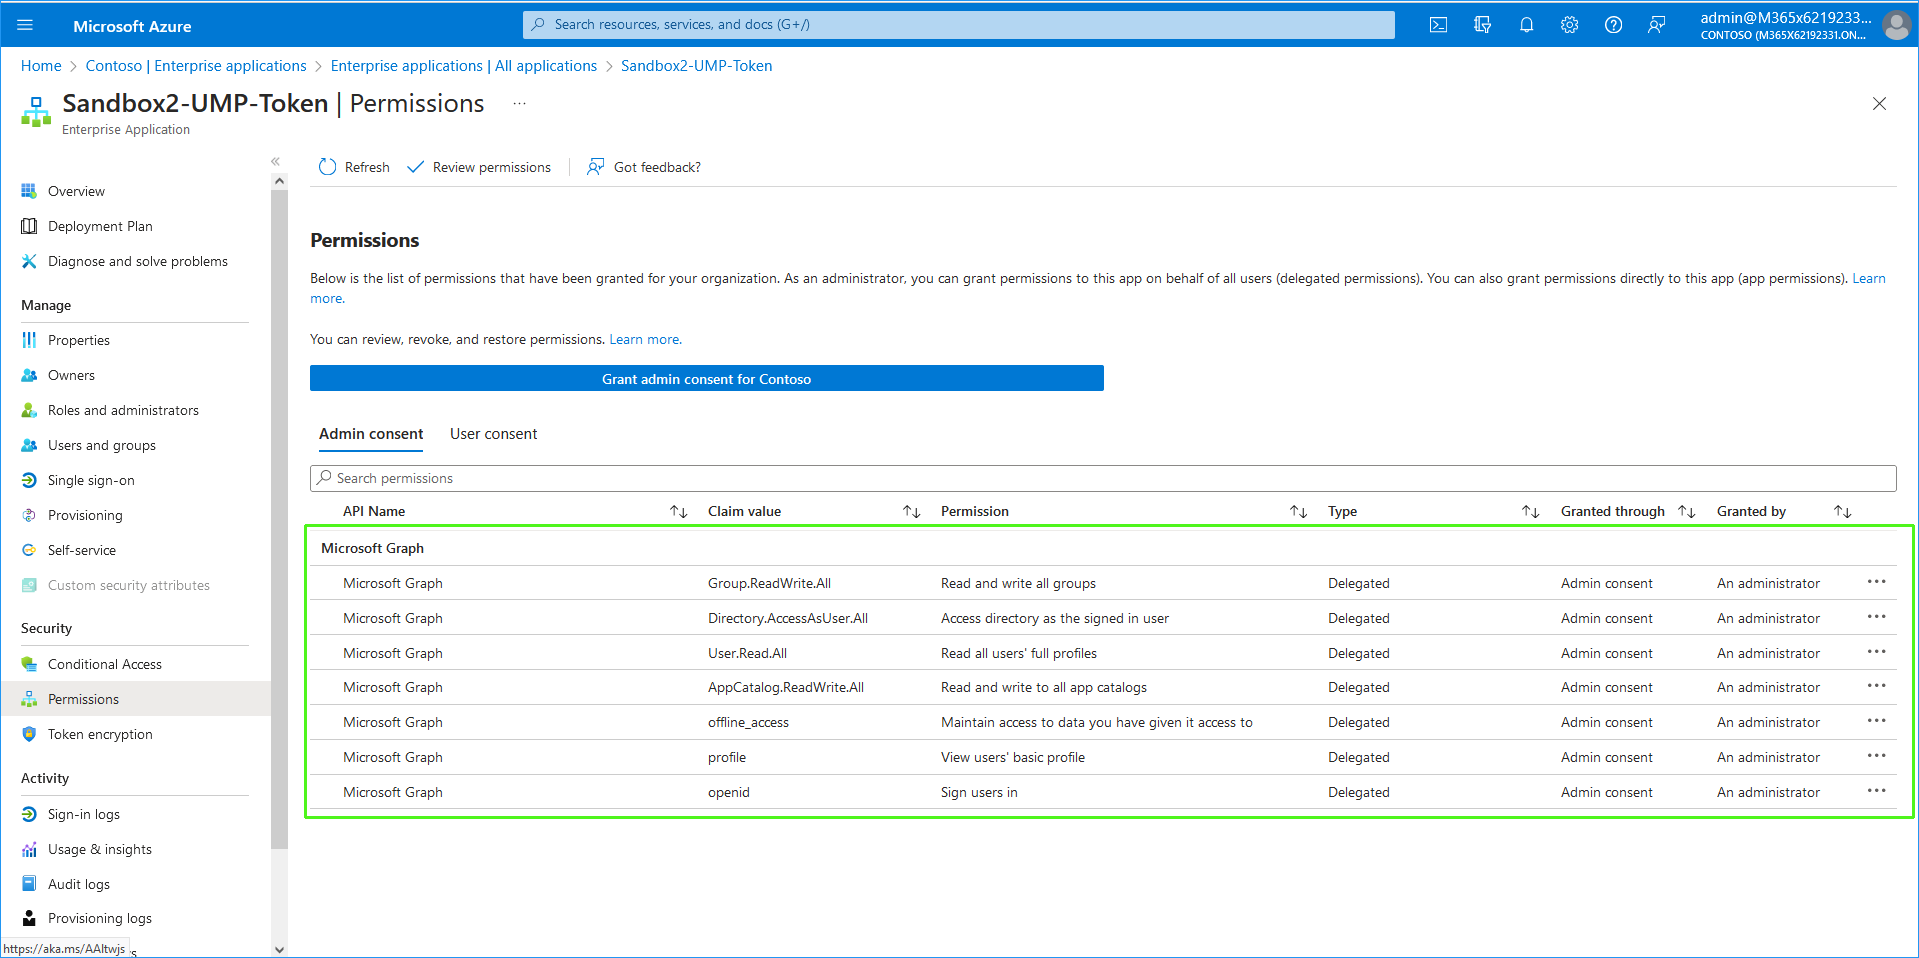Open Directories and subscriptions filter icon
This screenshot has width=1919, height=958.
point(1482,25)
